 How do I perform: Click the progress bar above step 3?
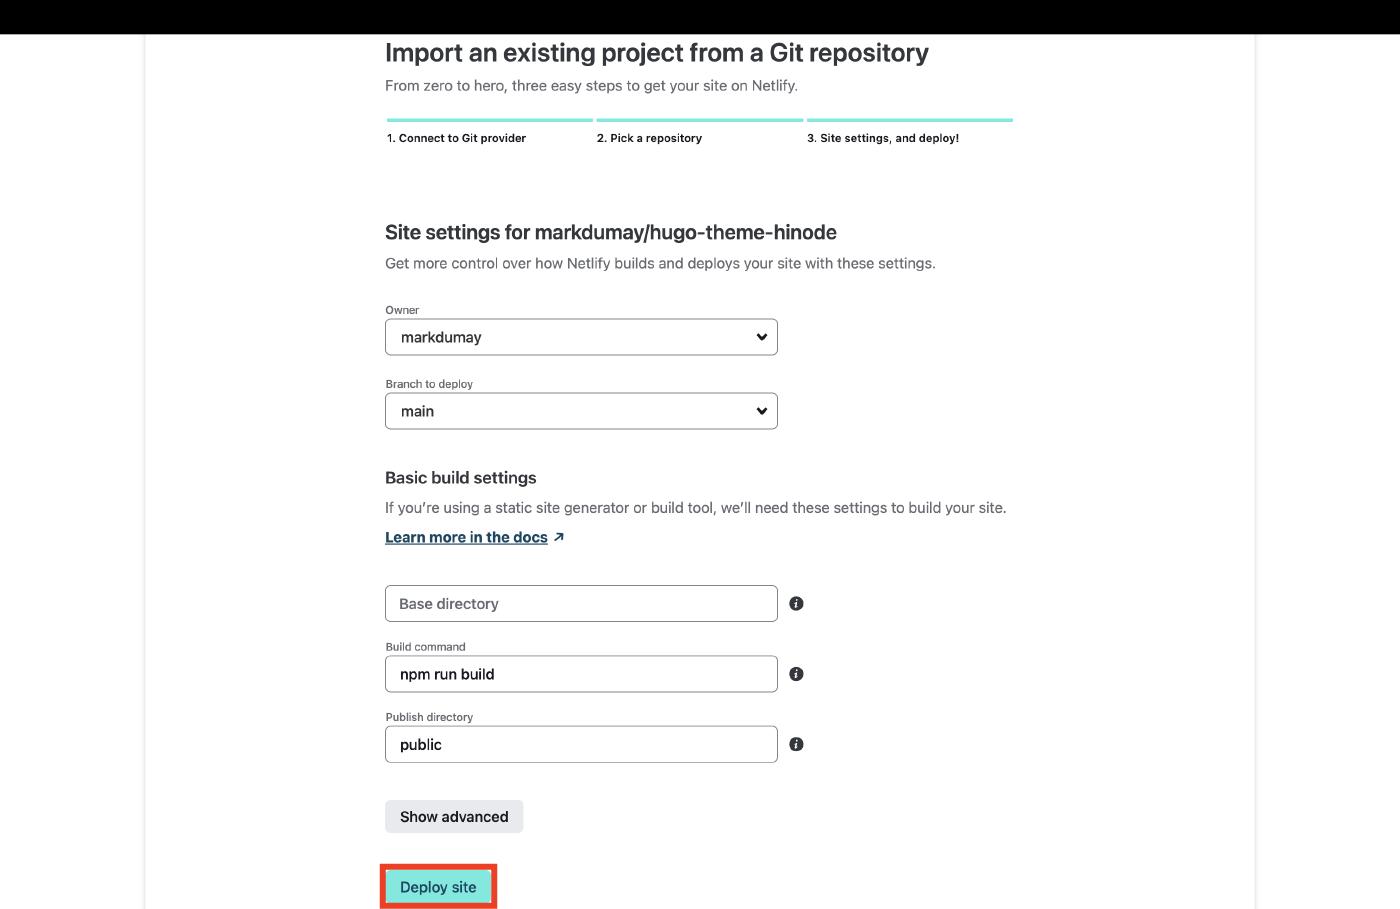coord(910,120)
